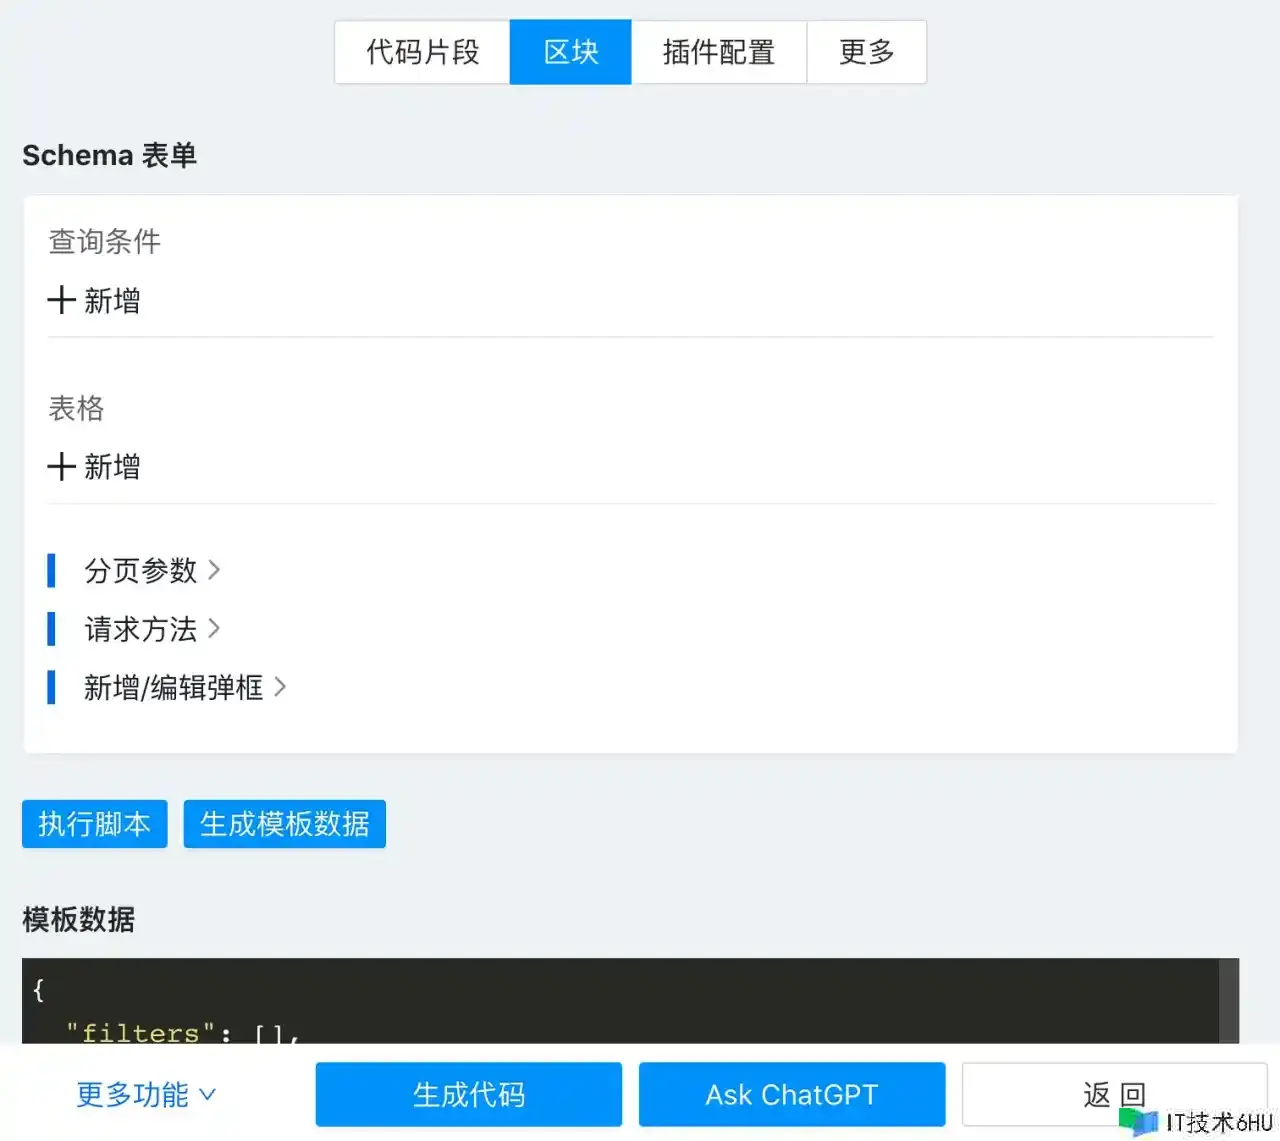Viewport: 1280px width, 1141px height.
Task: Expand the 请求方法 chevron arrow
Action: [214, 629]
